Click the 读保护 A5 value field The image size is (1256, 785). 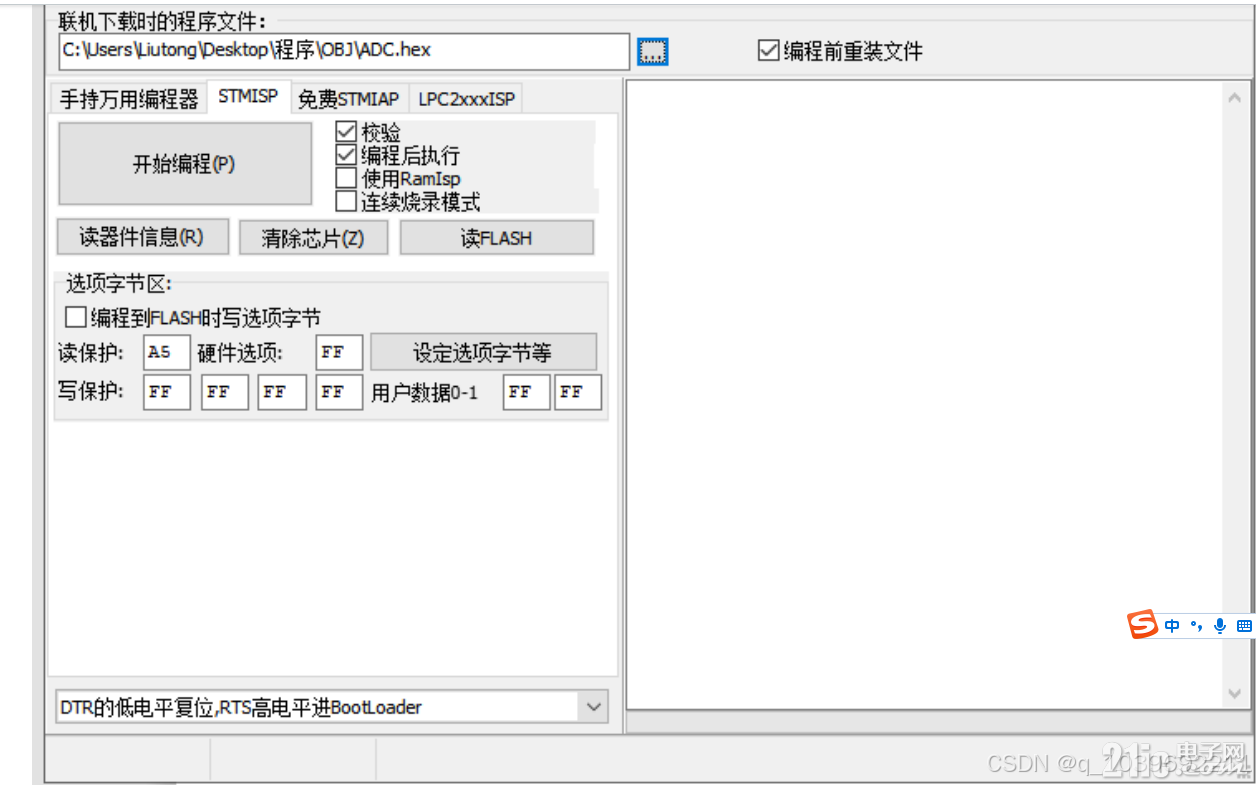coord(167,352)
